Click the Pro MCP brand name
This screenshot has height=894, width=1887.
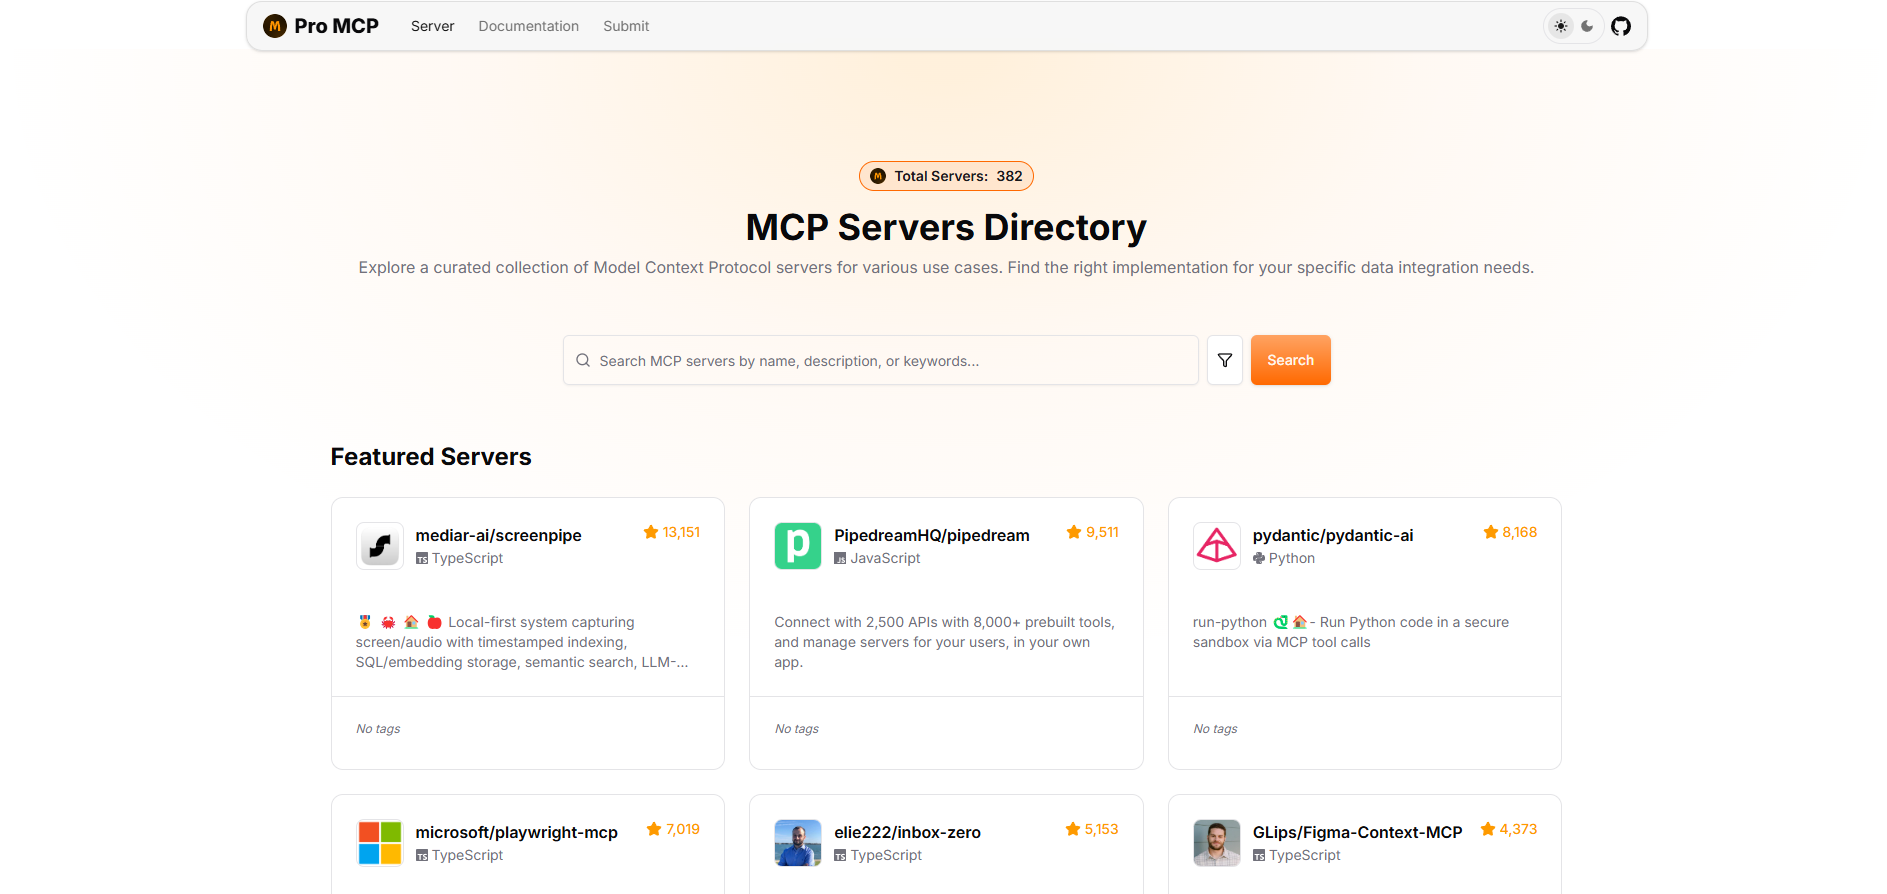click(336, 26)
